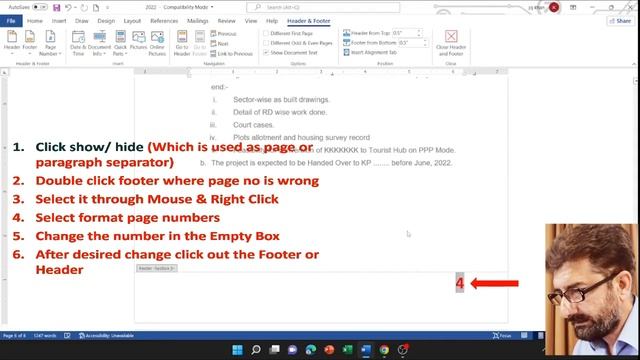
Task: Click page count in status bar
Action: [14, 336]
